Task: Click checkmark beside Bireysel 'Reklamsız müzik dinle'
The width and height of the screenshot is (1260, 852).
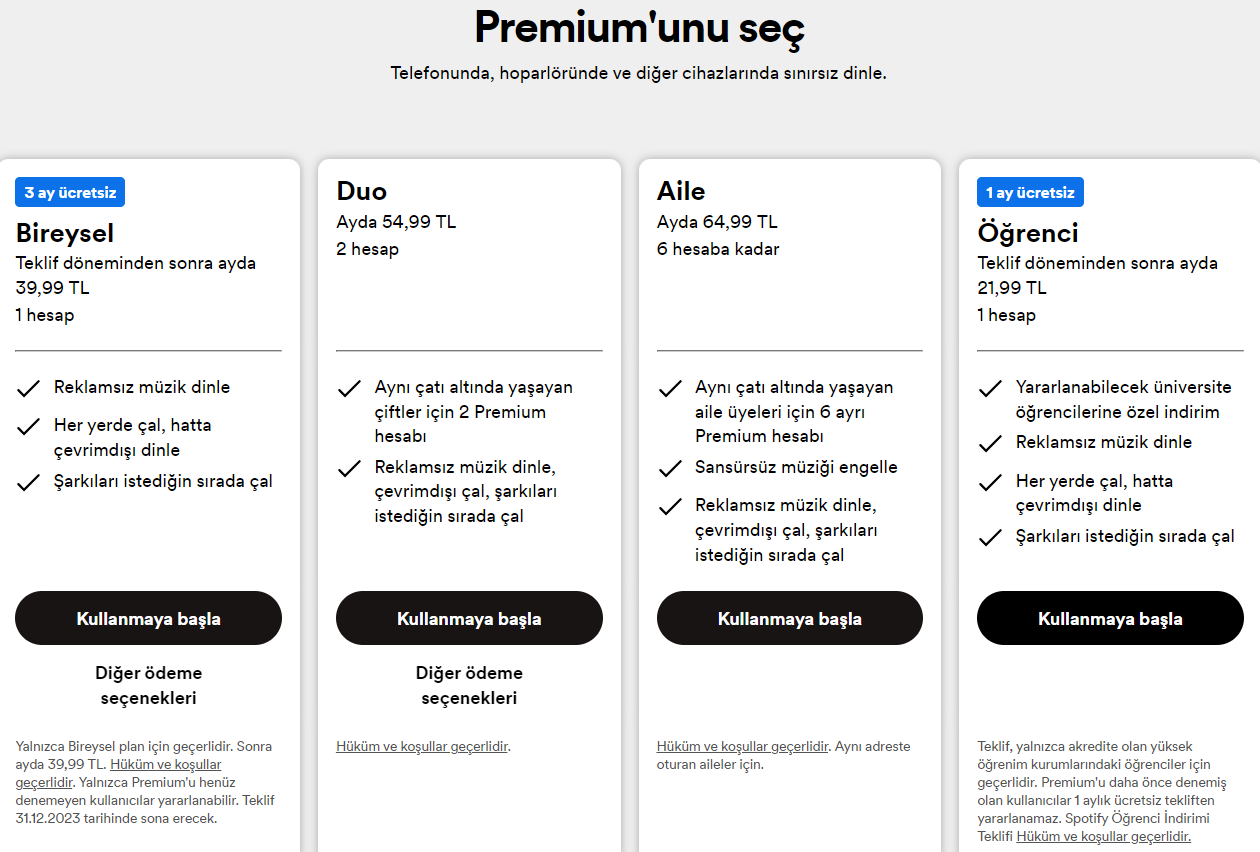Action: click(x=28, y=388)
